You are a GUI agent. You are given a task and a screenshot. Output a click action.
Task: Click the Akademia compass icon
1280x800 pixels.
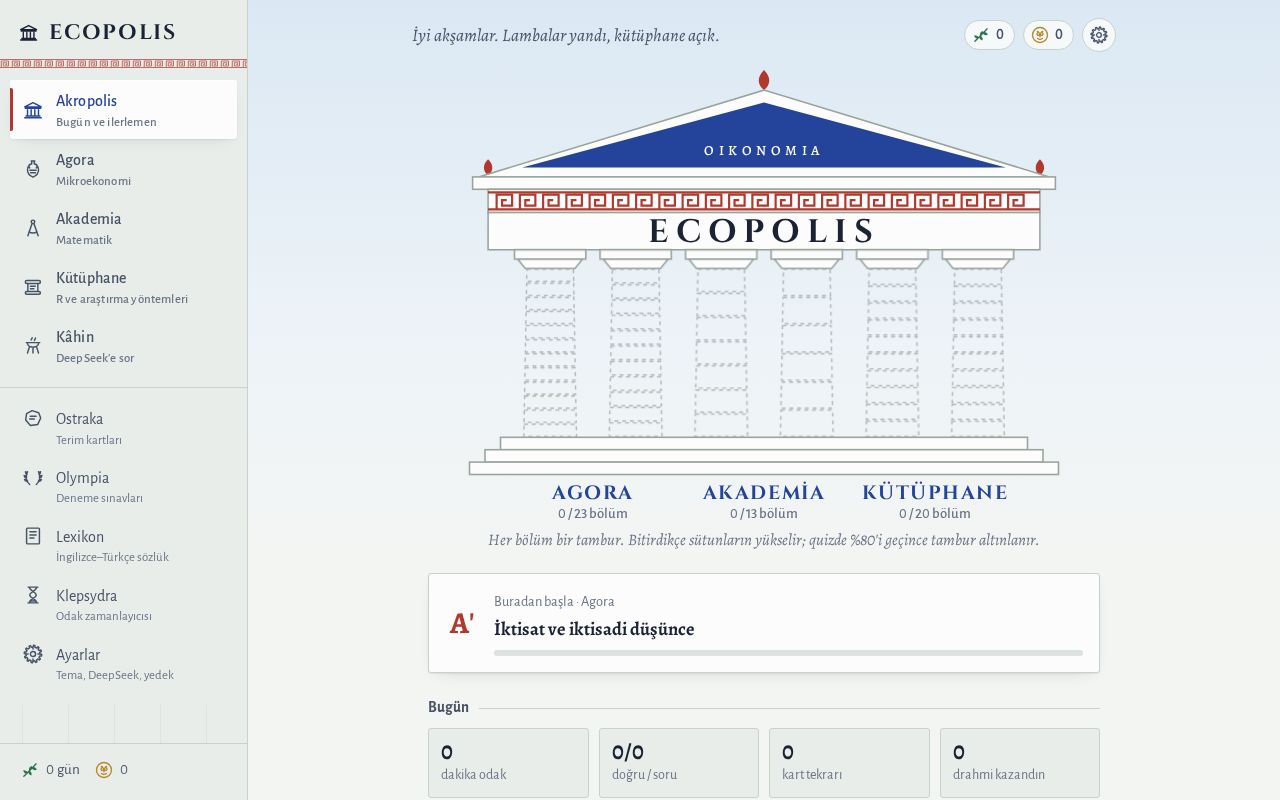click(33, 228)
